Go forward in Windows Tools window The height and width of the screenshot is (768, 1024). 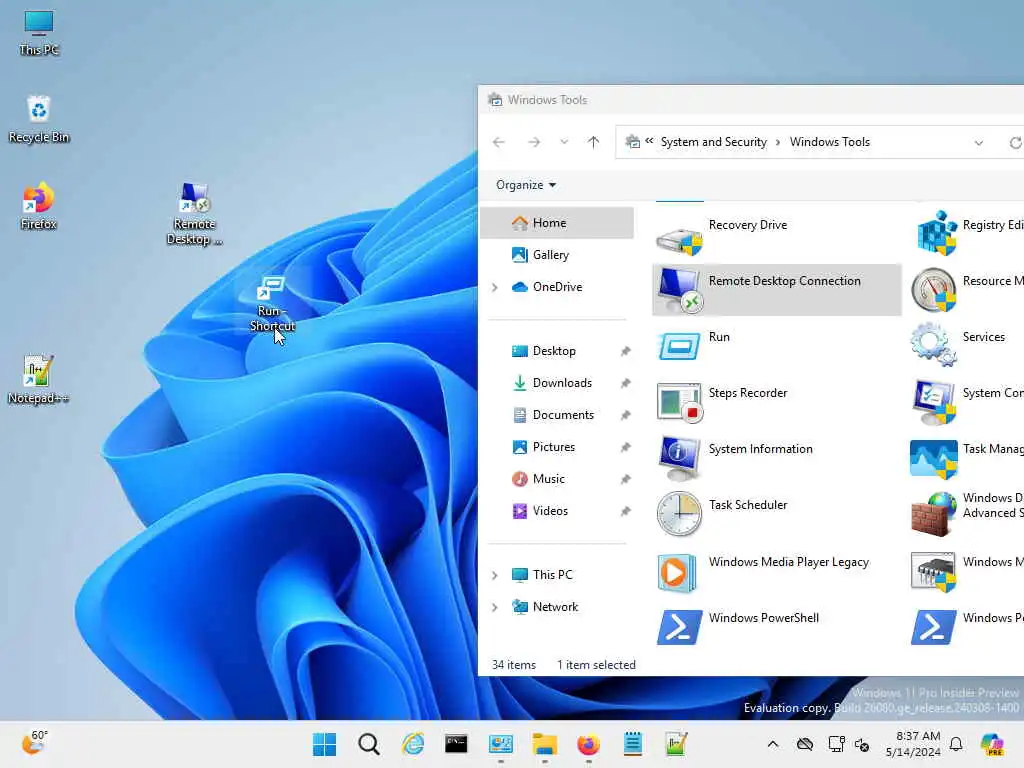point(534,142)
